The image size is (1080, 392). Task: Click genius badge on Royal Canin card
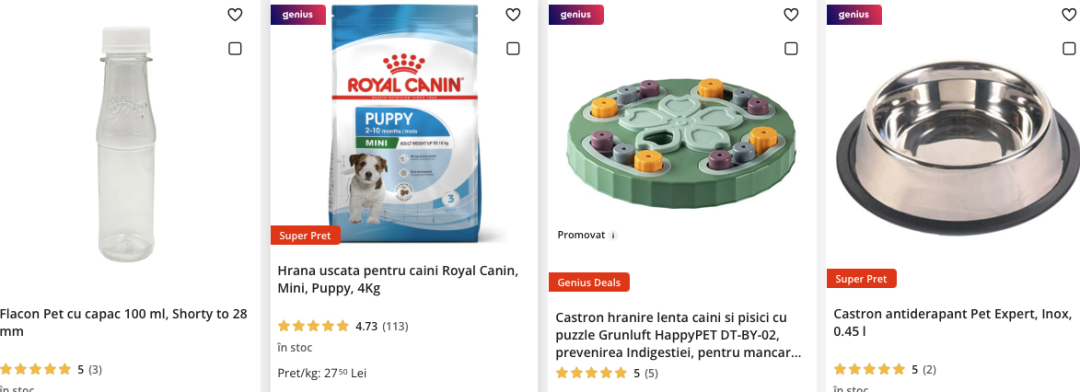pos(298,14)
